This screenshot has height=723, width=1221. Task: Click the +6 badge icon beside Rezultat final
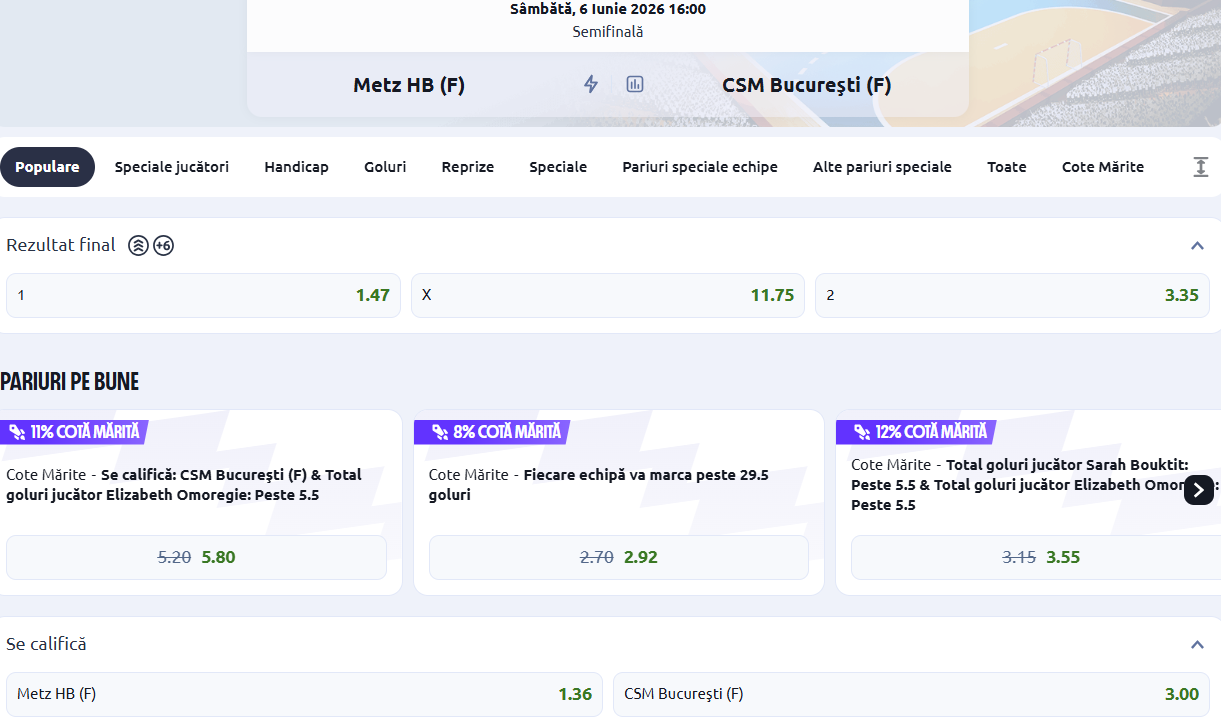[163, 245]
